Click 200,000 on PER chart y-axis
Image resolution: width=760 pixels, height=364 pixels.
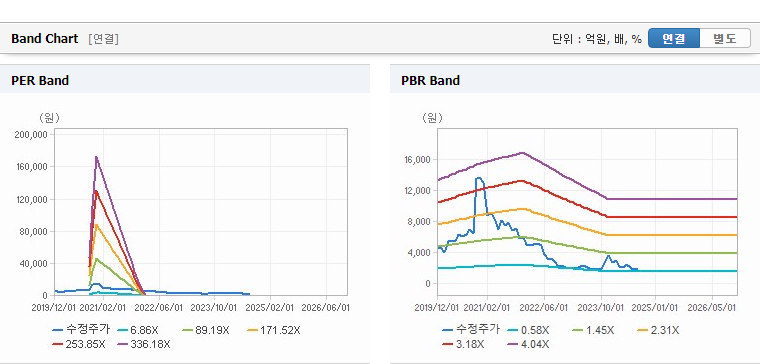pos(31,134)
